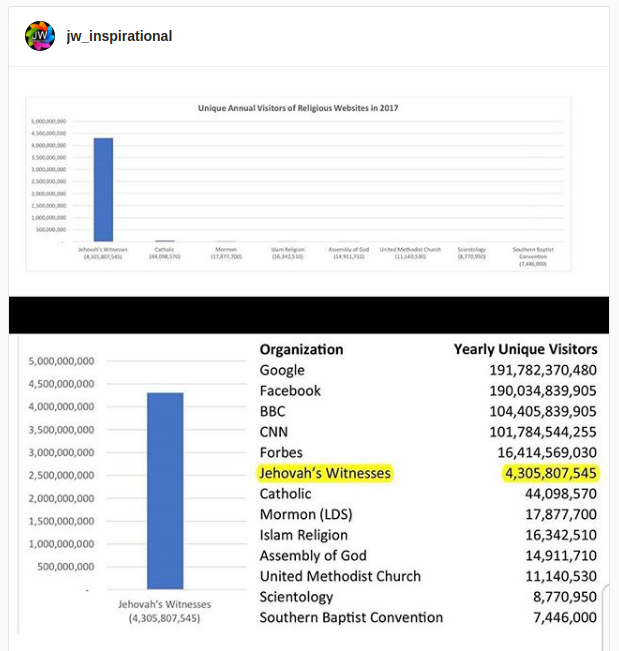The width and height of the screenshot is (619, 651).
Task: Select the Mormon (LDS) table entry
Action: [x=306, y=515]
